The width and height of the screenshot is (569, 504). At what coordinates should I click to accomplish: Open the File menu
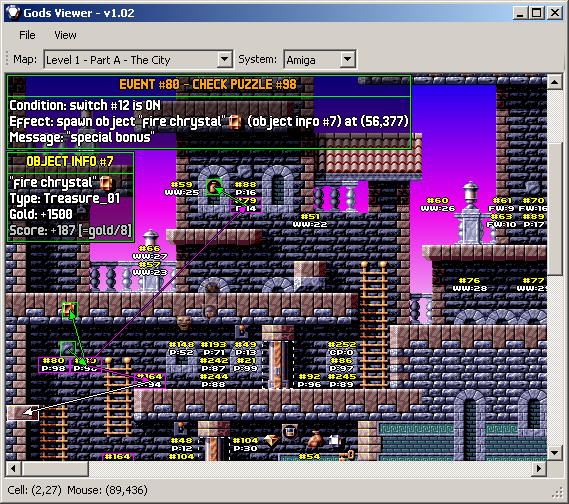click(x=27, y=35)
